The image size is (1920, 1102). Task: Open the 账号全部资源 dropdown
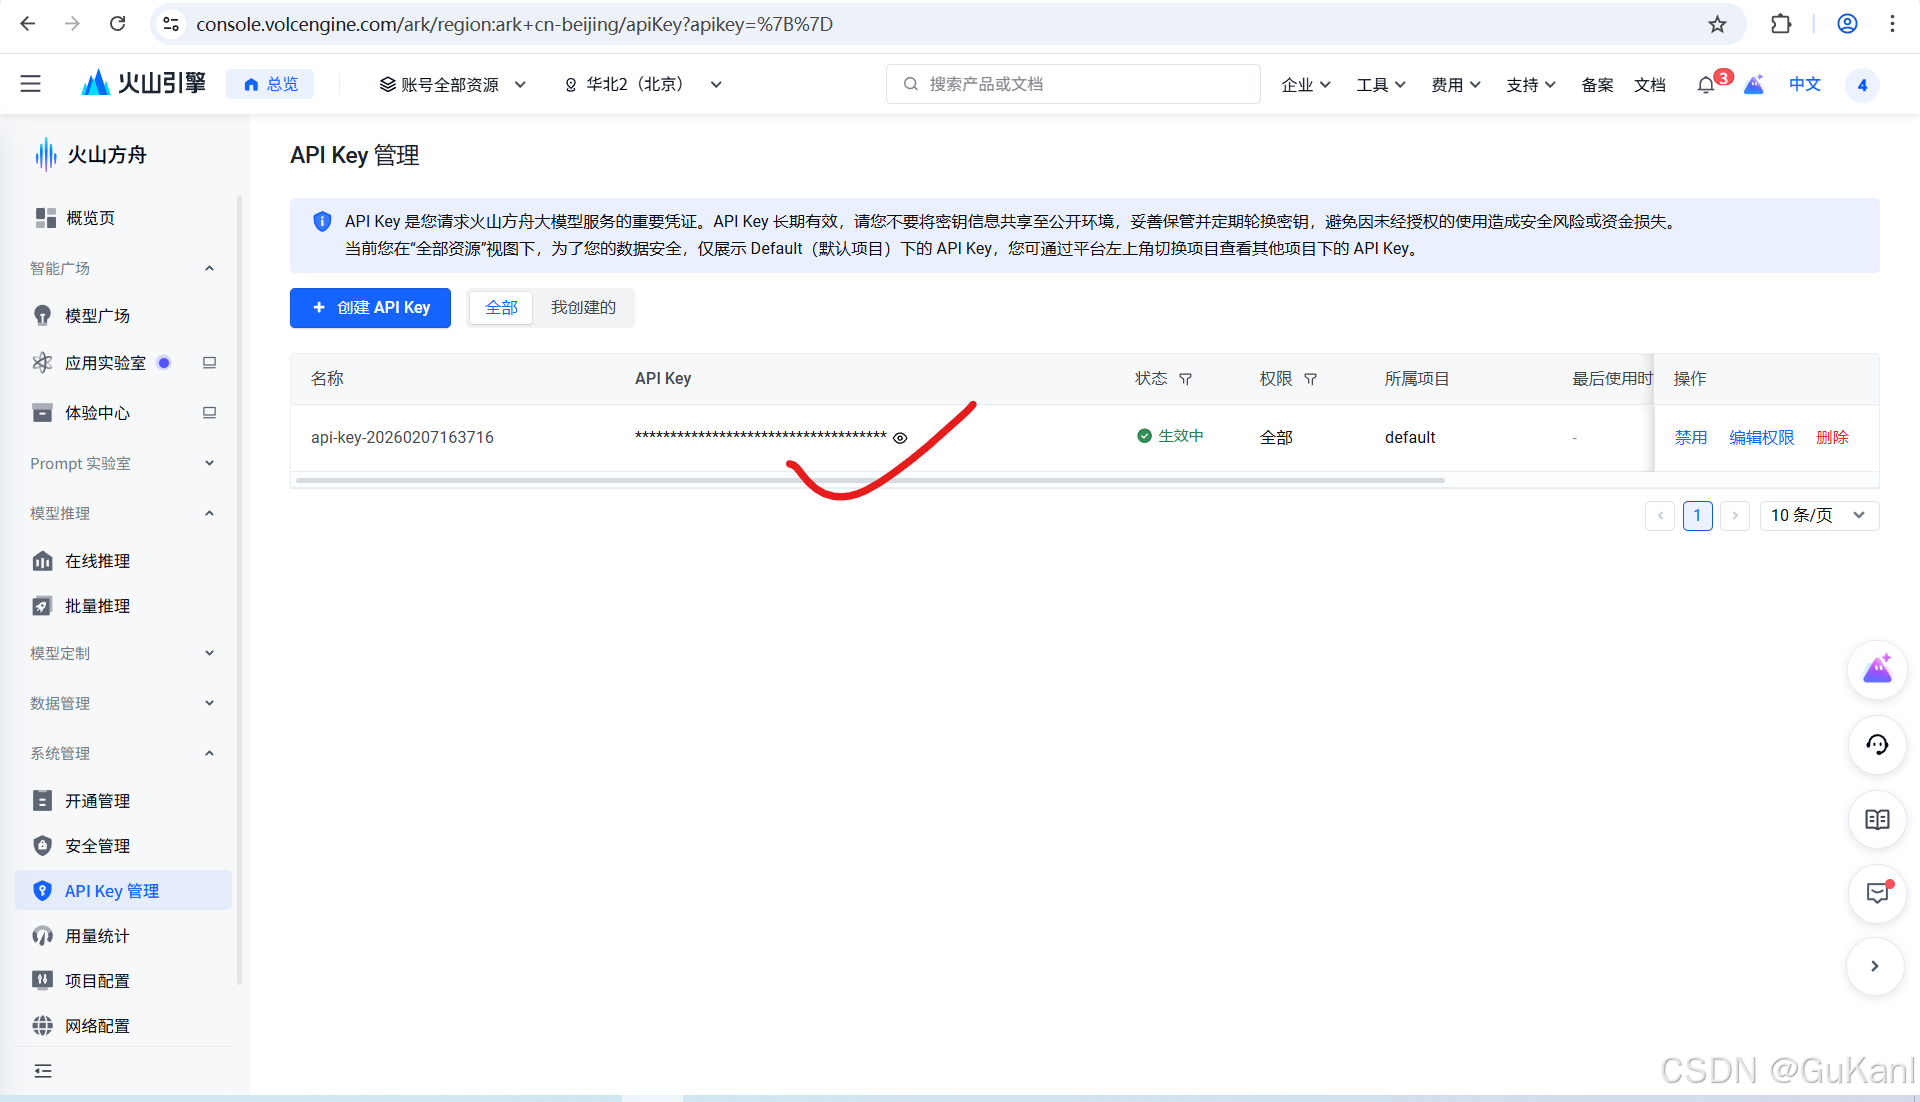(x=452, y=84)
